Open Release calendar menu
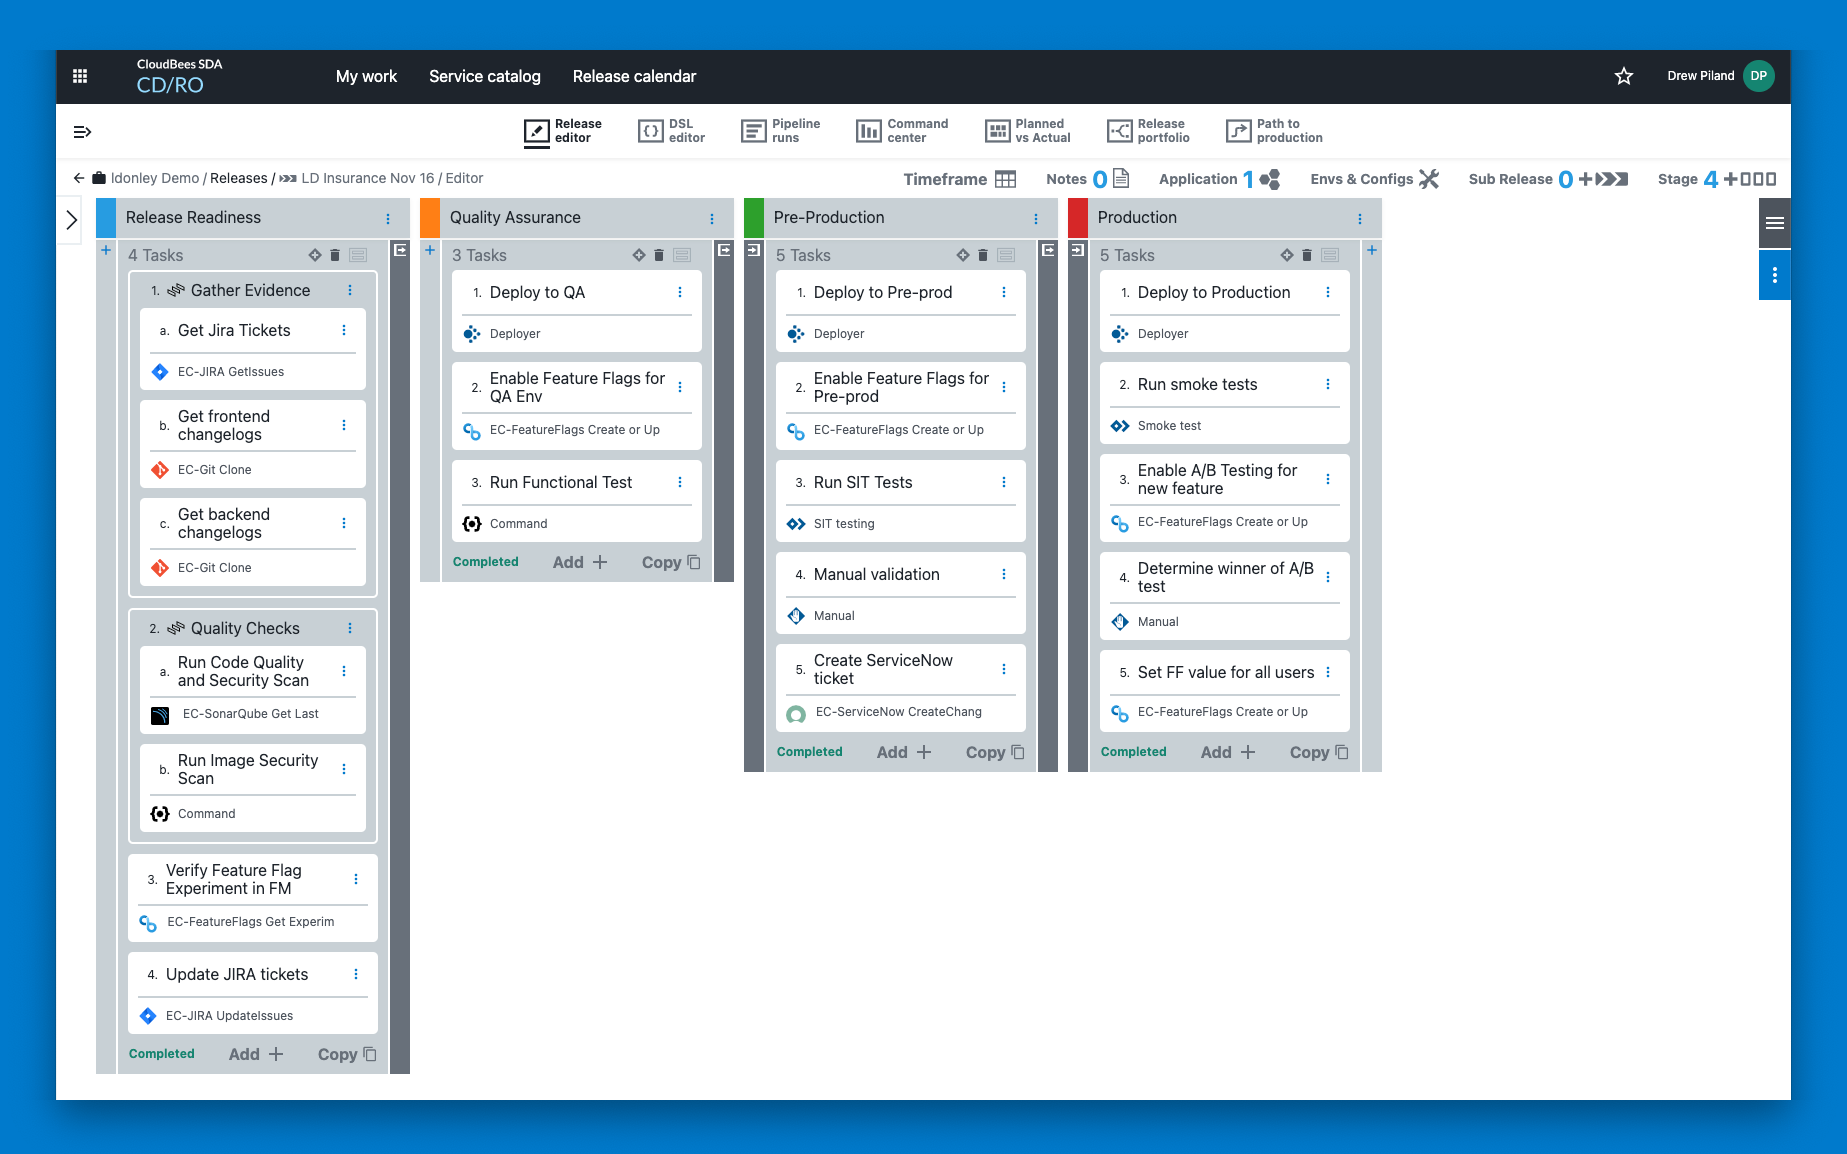1847x1154 pixels. click(x=635, y=76)
